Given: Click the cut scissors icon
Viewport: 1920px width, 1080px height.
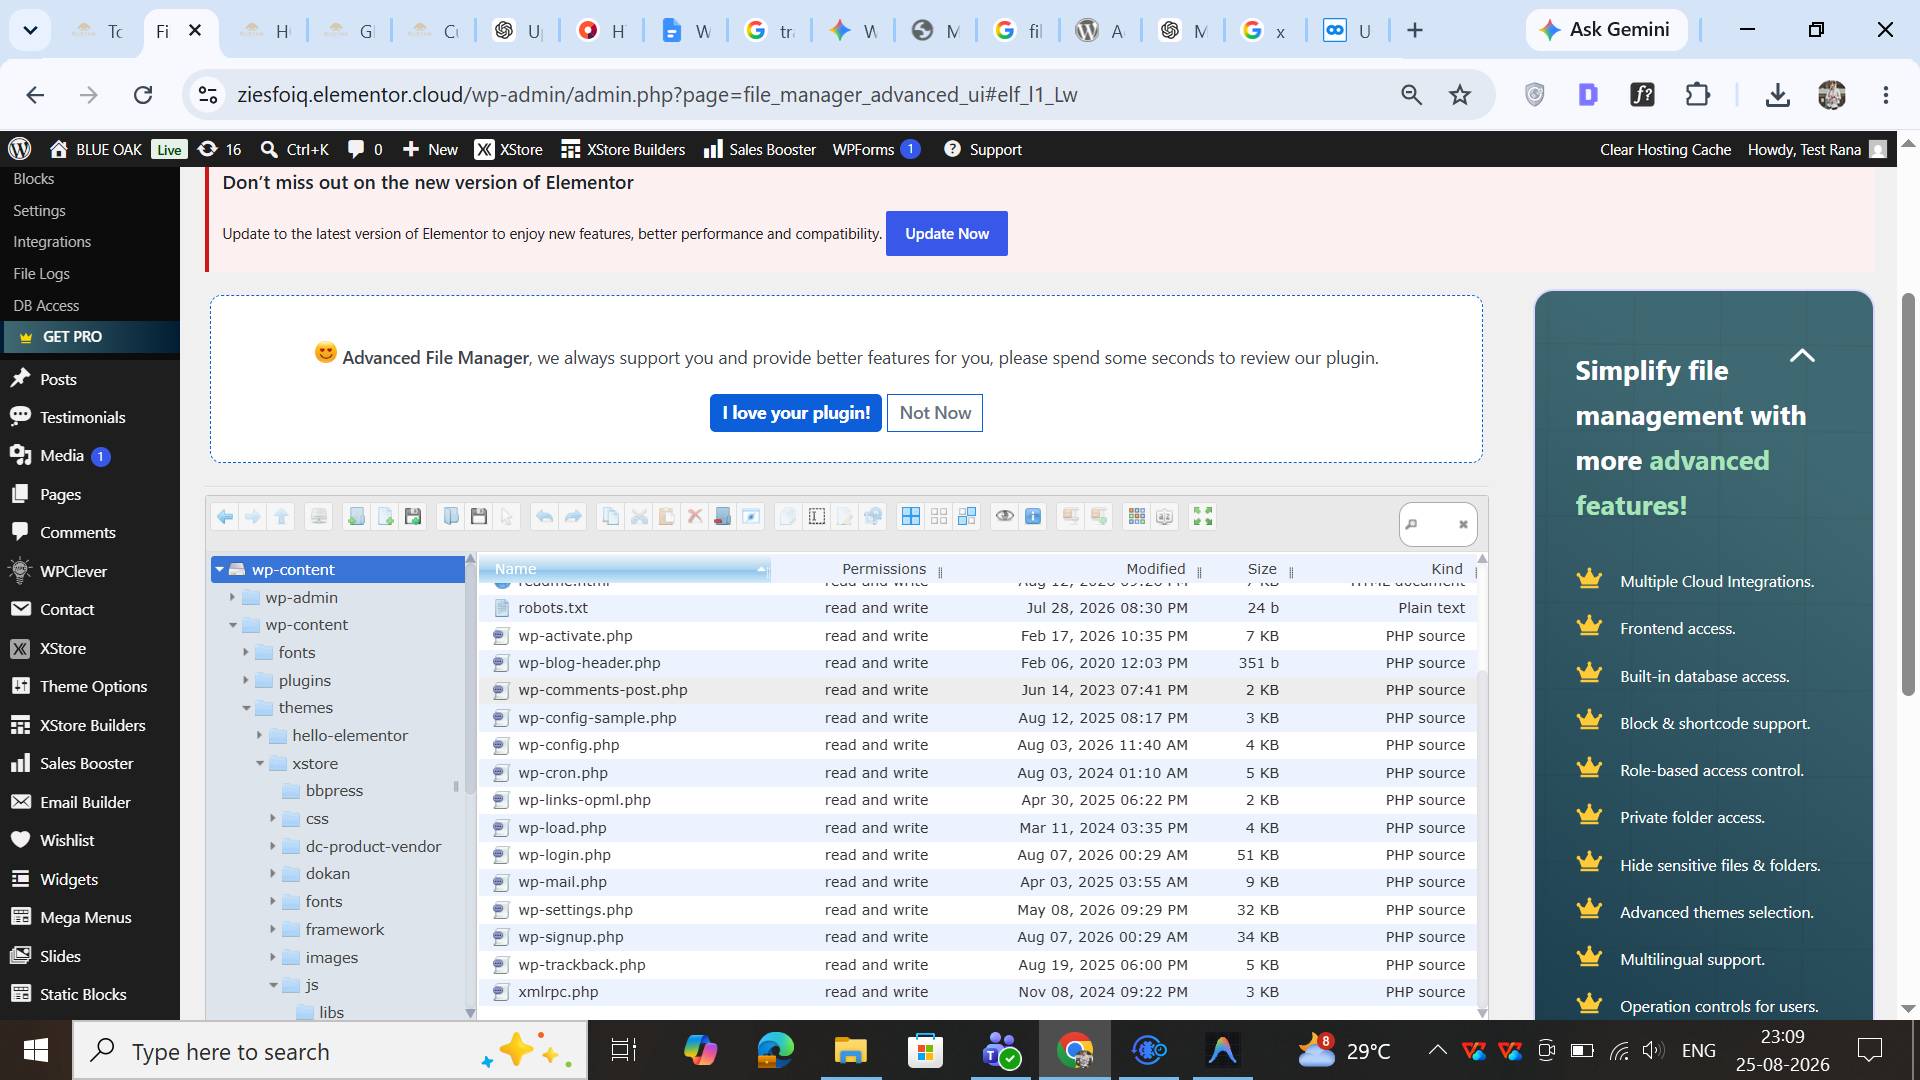Looking at the screenshot, I should tap(639, 517).
